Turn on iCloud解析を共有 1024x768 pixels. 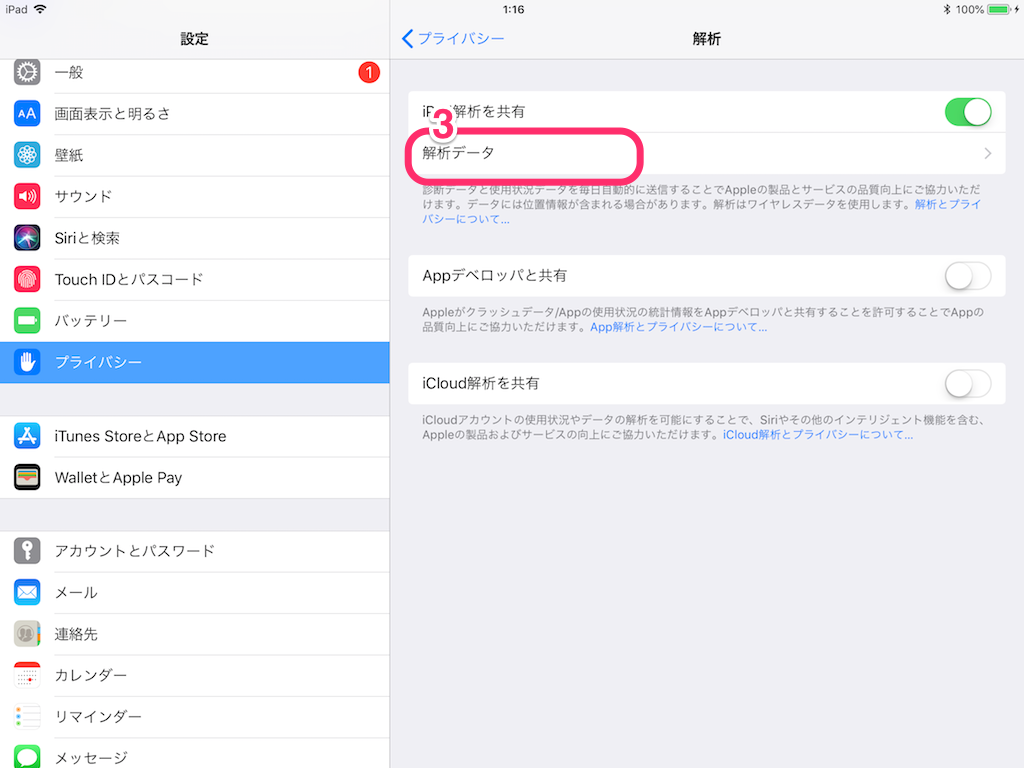coord(967,383)
